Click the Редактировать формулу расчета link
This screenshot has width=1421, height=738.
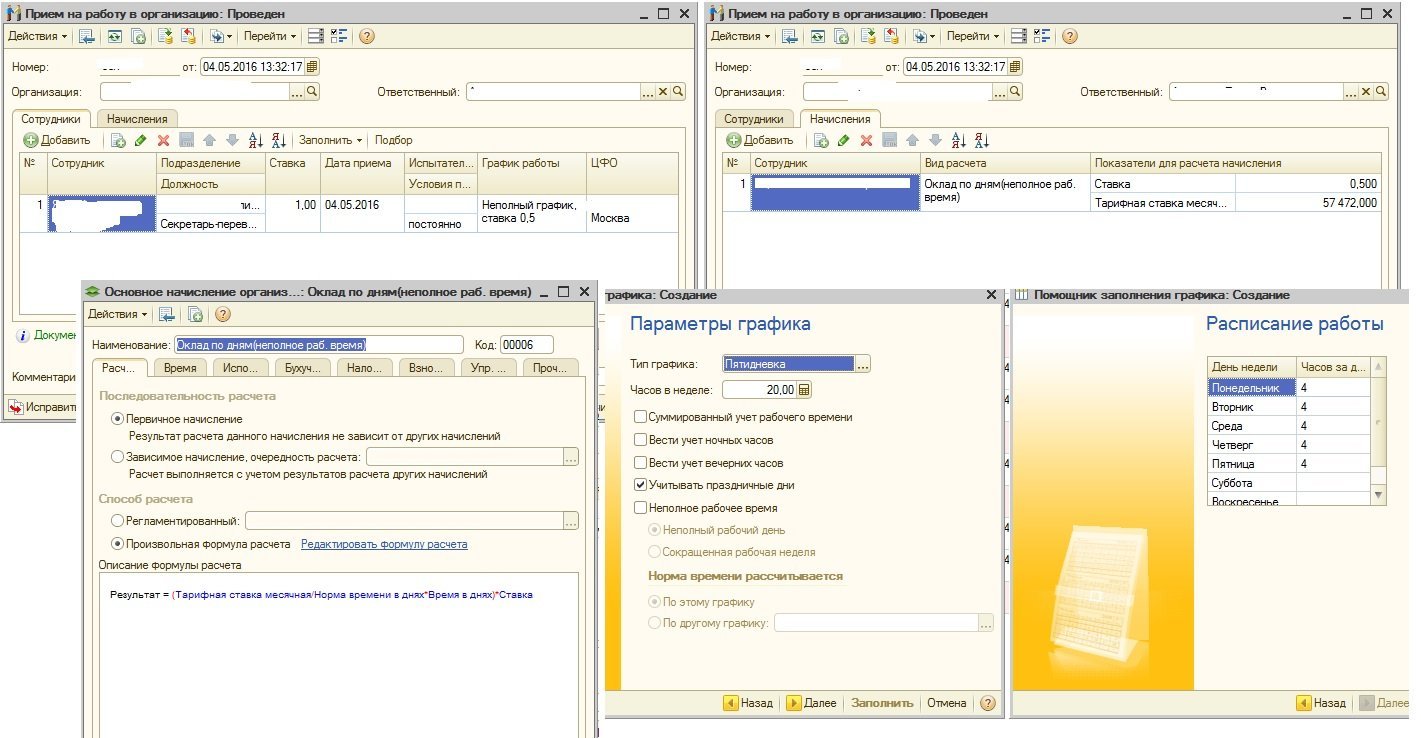[x=384, y=544]
